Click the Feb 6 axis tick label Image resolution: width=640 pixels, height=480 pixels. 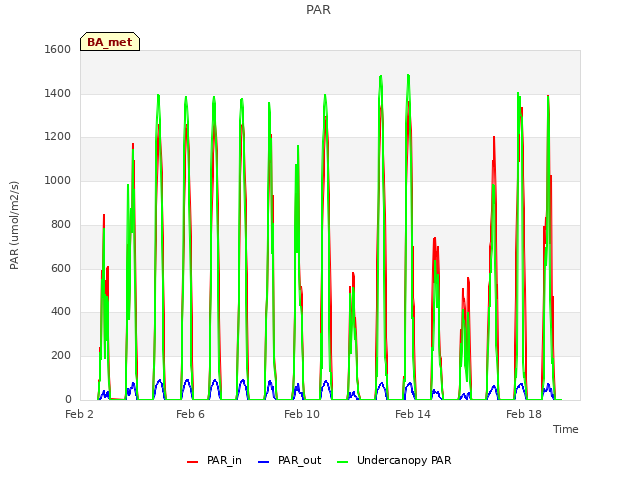(x=190, y=414)
